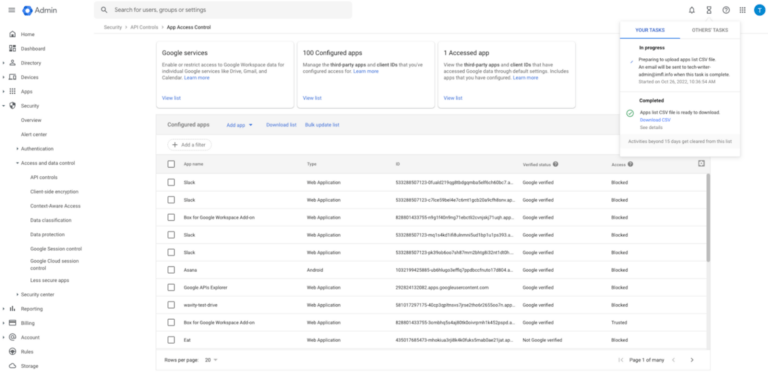This screenshot has height=378, width=768.
Task: Switch to the Others' Tasks tab
Action: [710, 30]
